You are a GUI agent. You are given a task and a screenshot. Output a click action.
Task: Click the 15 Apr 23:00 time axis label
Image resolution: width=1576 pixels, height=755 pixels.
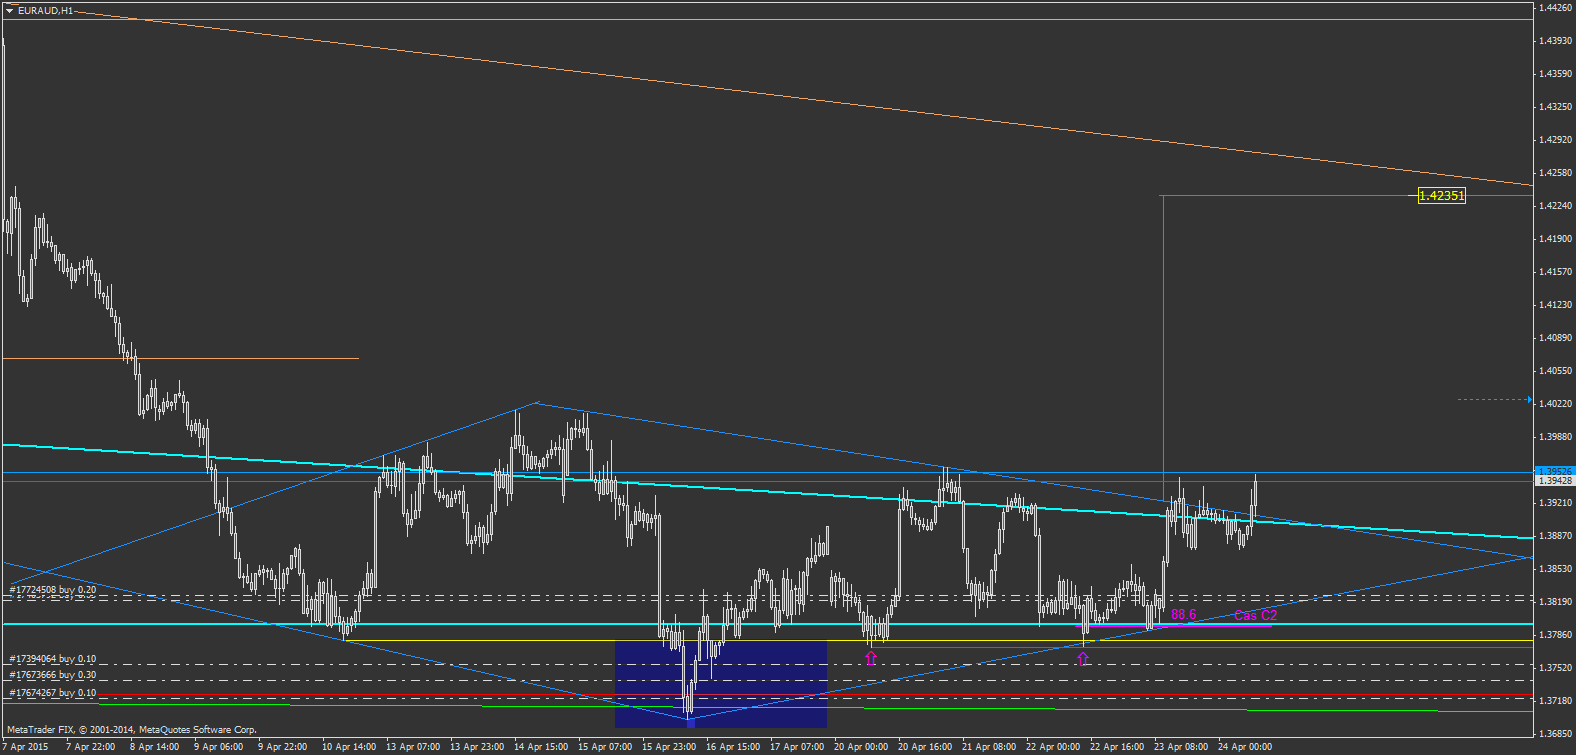[x=669, y=746]
